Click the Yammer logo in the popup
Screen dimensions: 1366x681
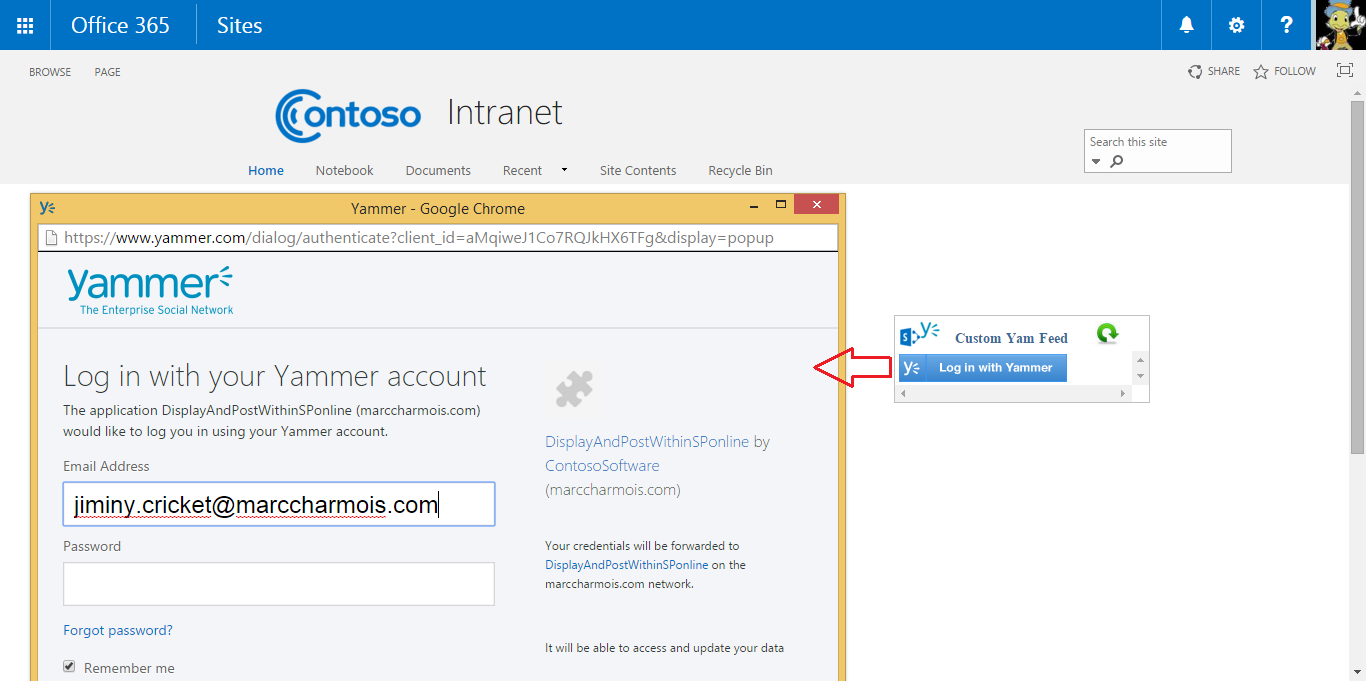pos(150,290)
